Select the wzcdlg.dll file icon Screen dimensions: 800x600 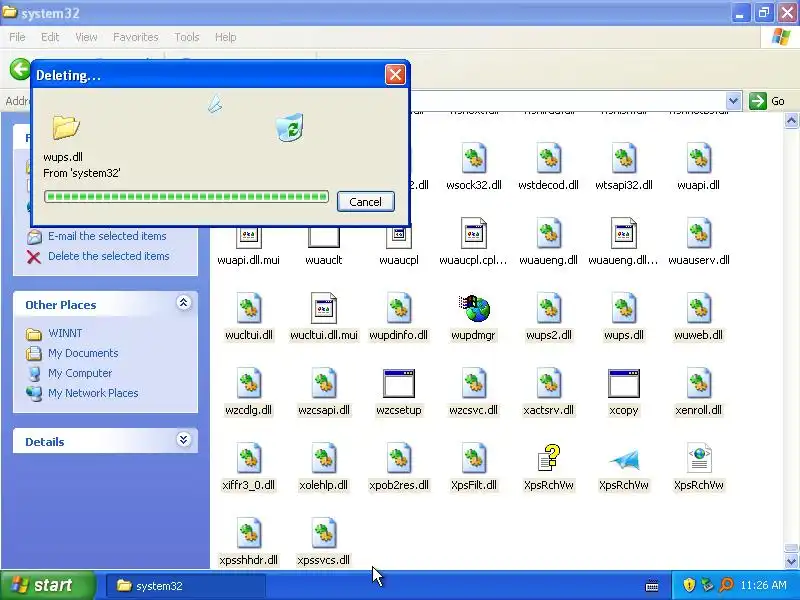249,383
